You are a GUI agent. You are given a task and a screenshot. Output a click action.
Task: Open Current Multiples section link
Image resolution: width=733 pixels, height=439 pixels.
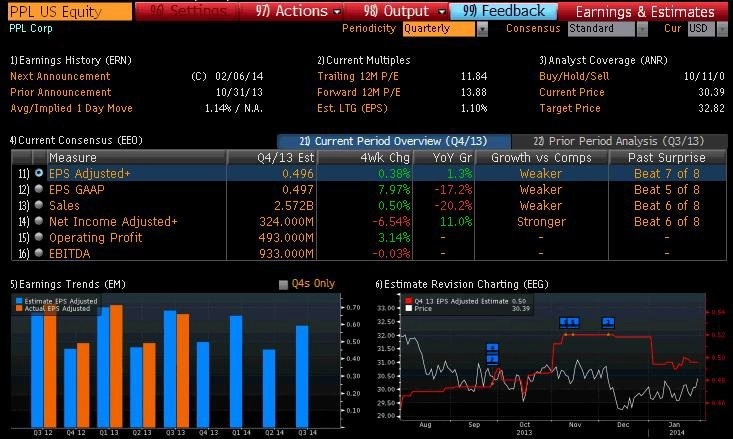[363, 60]
